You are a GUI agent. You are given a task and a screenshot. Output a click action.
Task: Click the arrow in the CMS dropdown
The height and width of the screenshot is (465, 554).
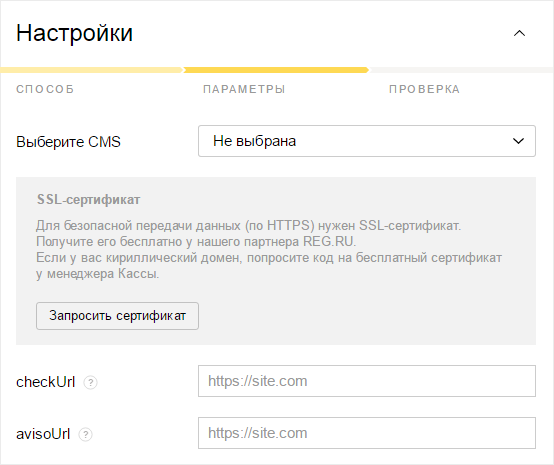(518, 141)
